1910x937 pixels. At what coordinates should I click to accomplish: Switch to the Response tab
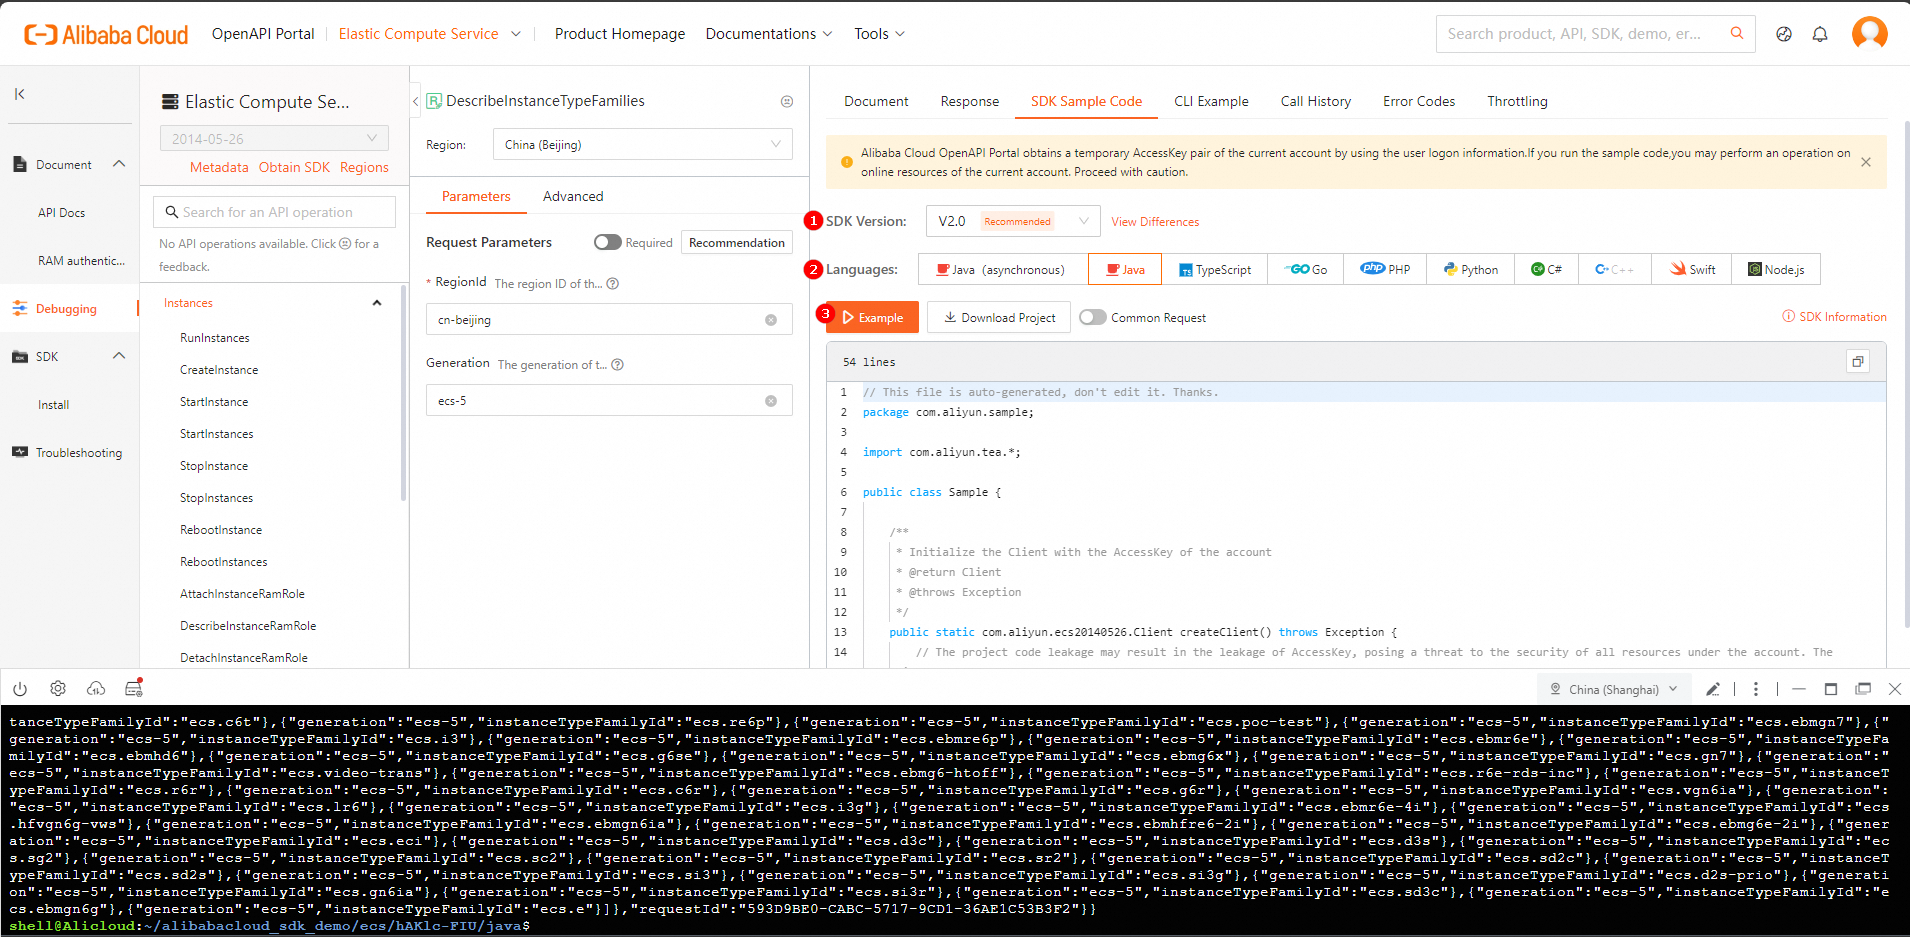point(970,101)
